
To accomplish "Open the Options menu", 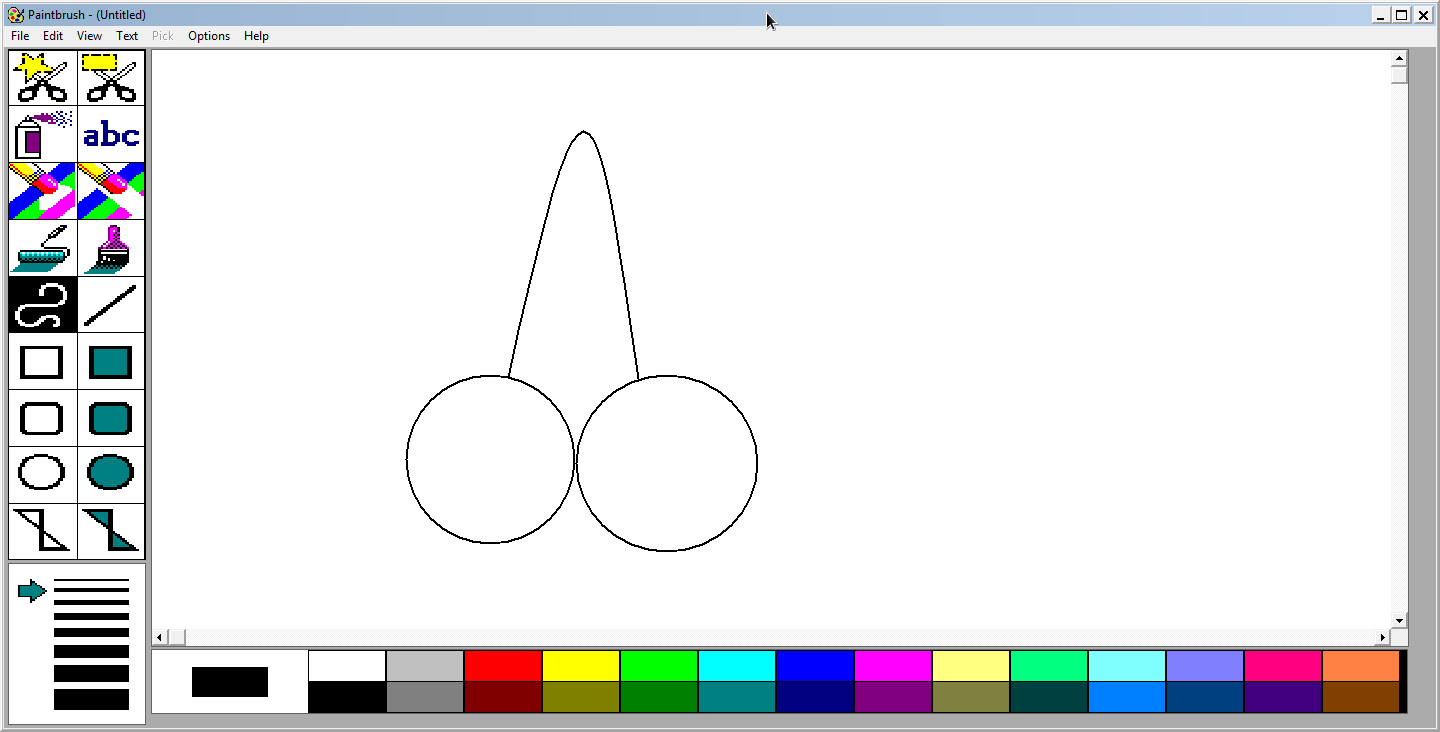I will coord(209,36).
